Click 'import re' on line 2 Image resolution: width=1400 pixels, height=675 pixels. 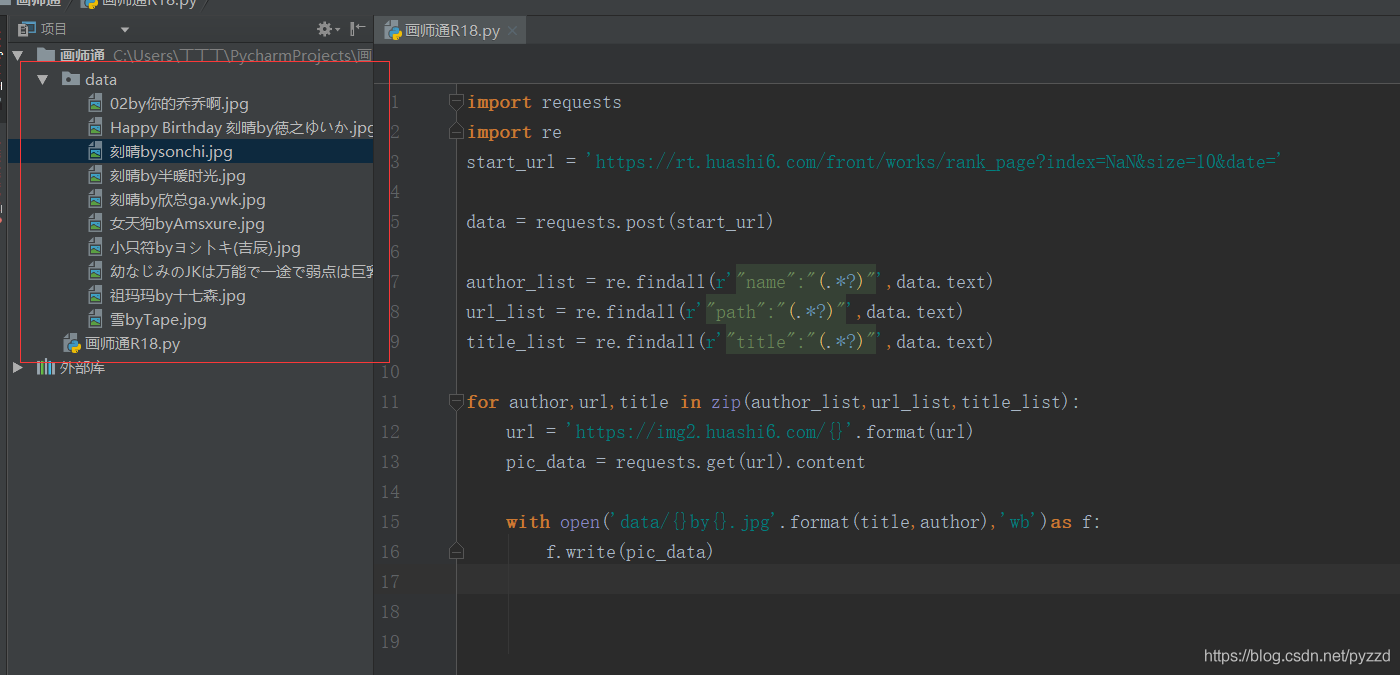point(514,132)
